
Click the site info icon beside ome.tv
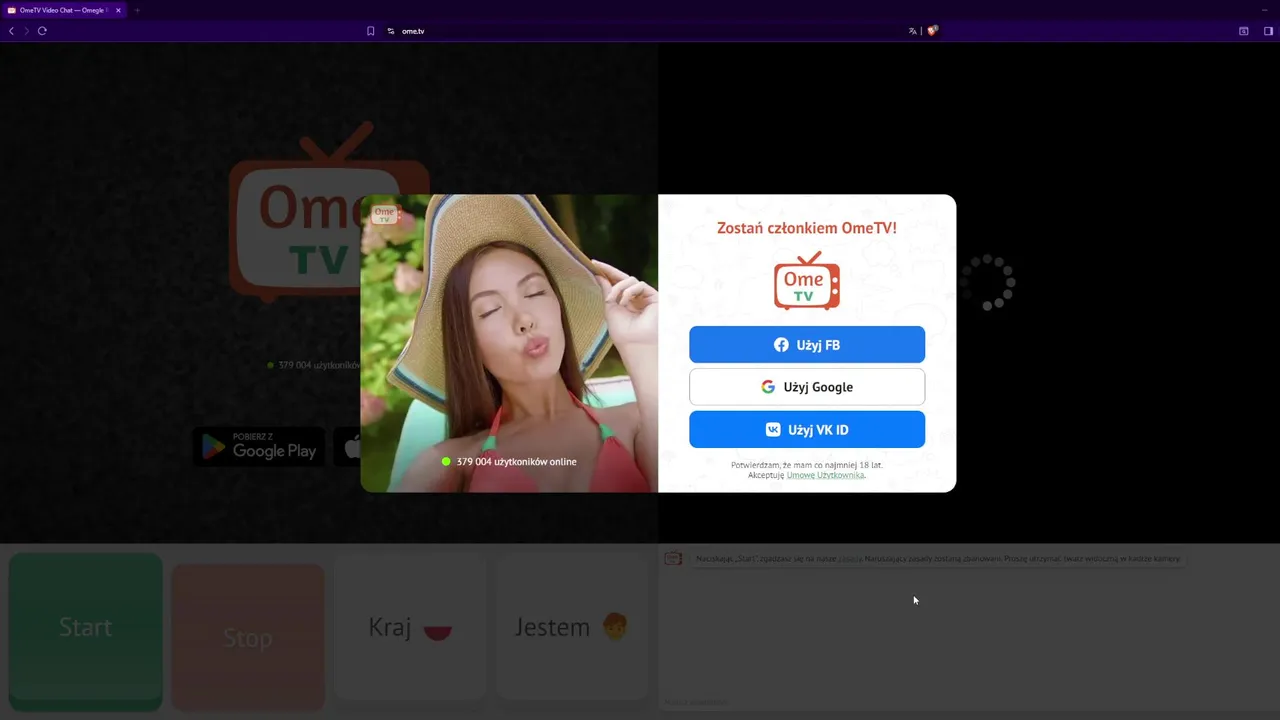(391, 31)
